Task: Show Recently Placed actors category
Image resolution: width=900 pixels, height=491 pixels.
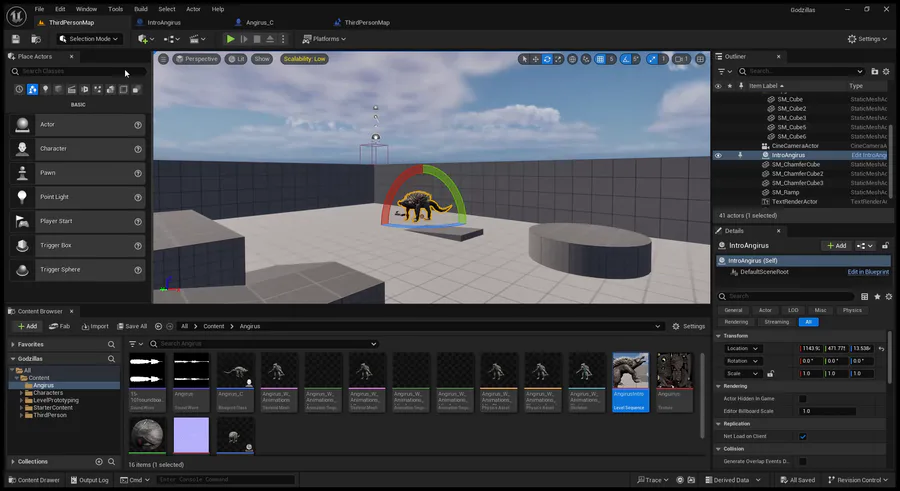Action: [19, 90]
